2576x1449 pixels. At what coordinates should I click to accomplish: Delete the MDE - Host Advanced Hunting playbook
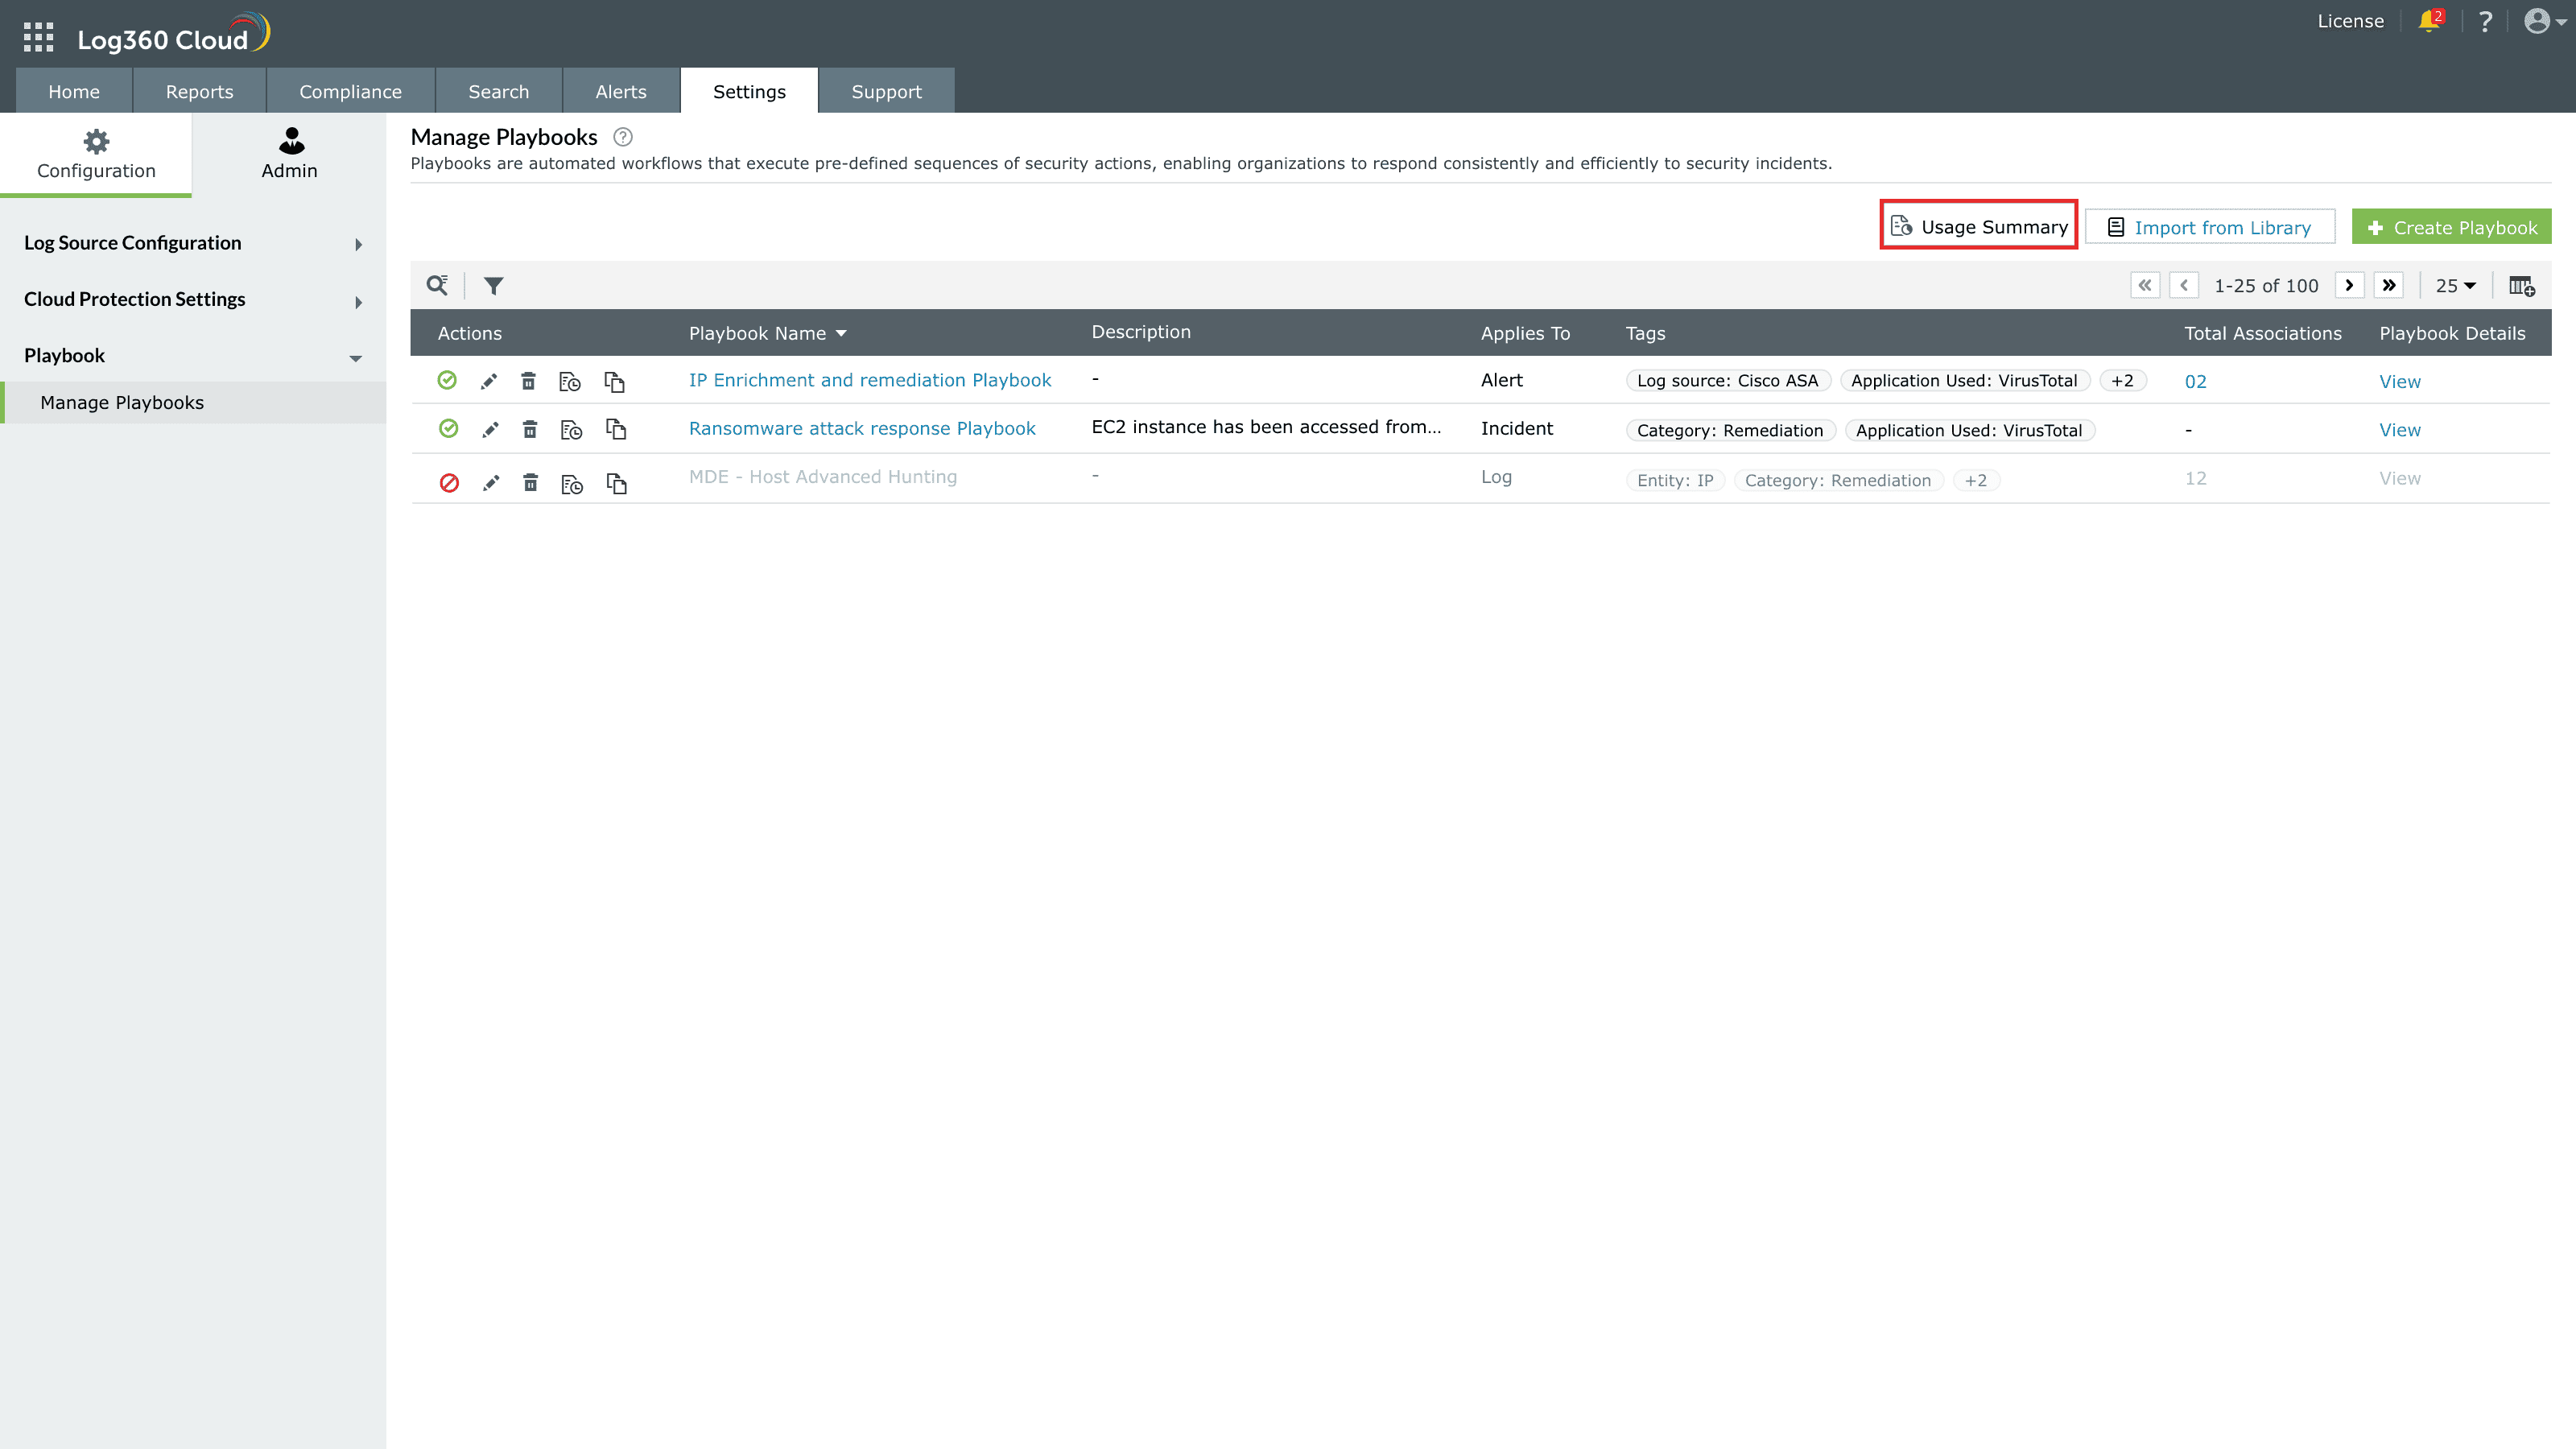531,483
